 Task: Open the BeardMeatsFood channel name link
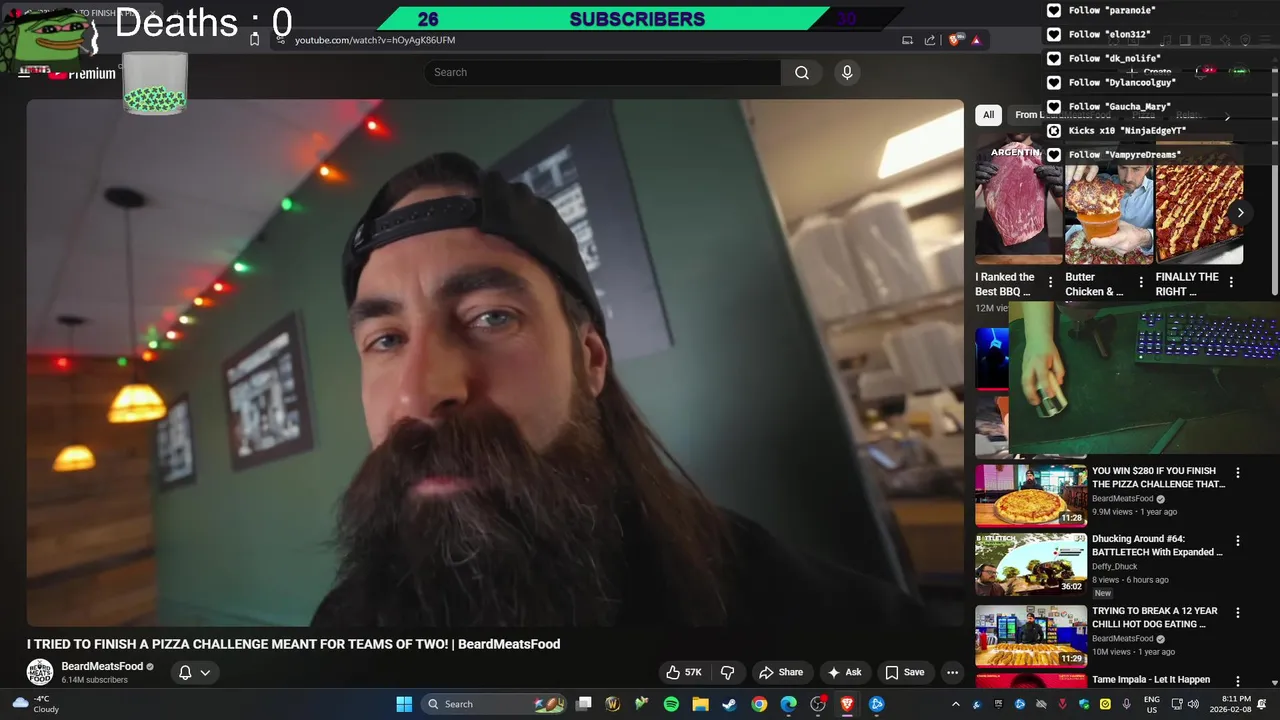(102, 666)
